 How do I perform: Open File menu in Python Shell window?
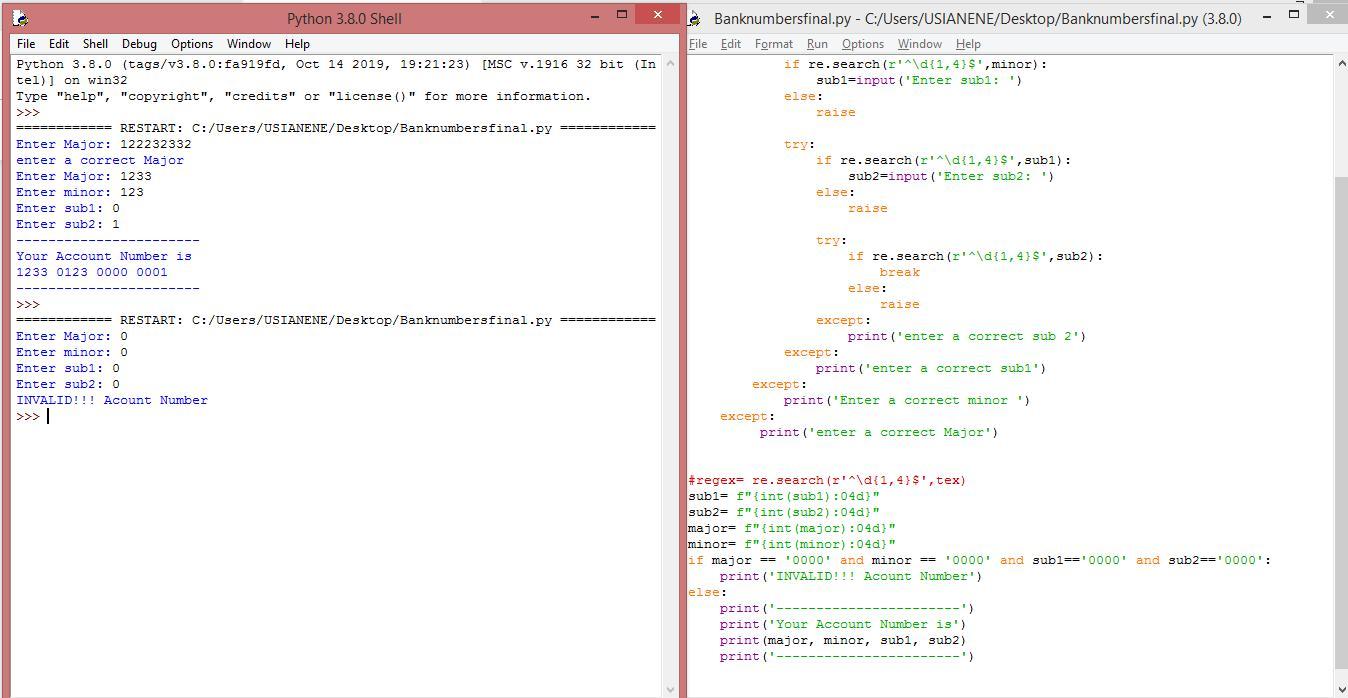click(x=26, y=44)
